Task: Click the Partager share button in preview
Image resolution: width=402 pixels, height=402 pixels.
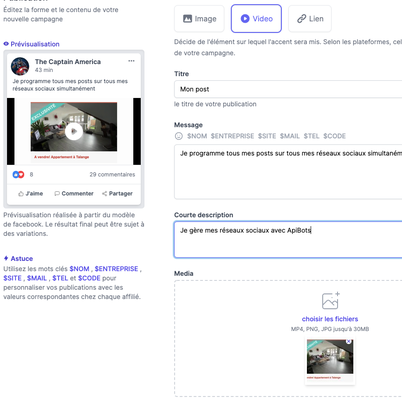Action: [117, 193]
